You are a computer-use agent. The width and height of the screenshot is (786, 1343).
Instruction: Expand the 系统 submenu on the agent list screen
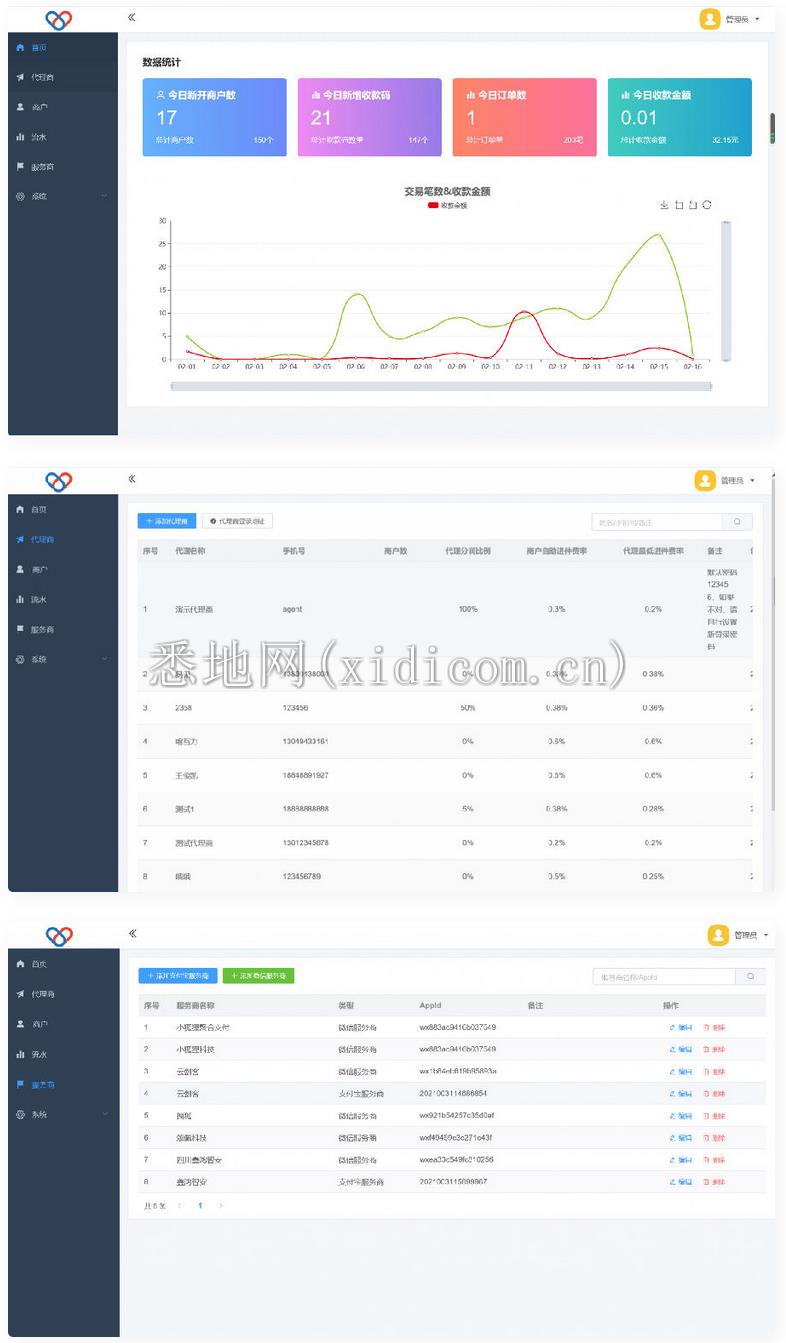[62, 660]
